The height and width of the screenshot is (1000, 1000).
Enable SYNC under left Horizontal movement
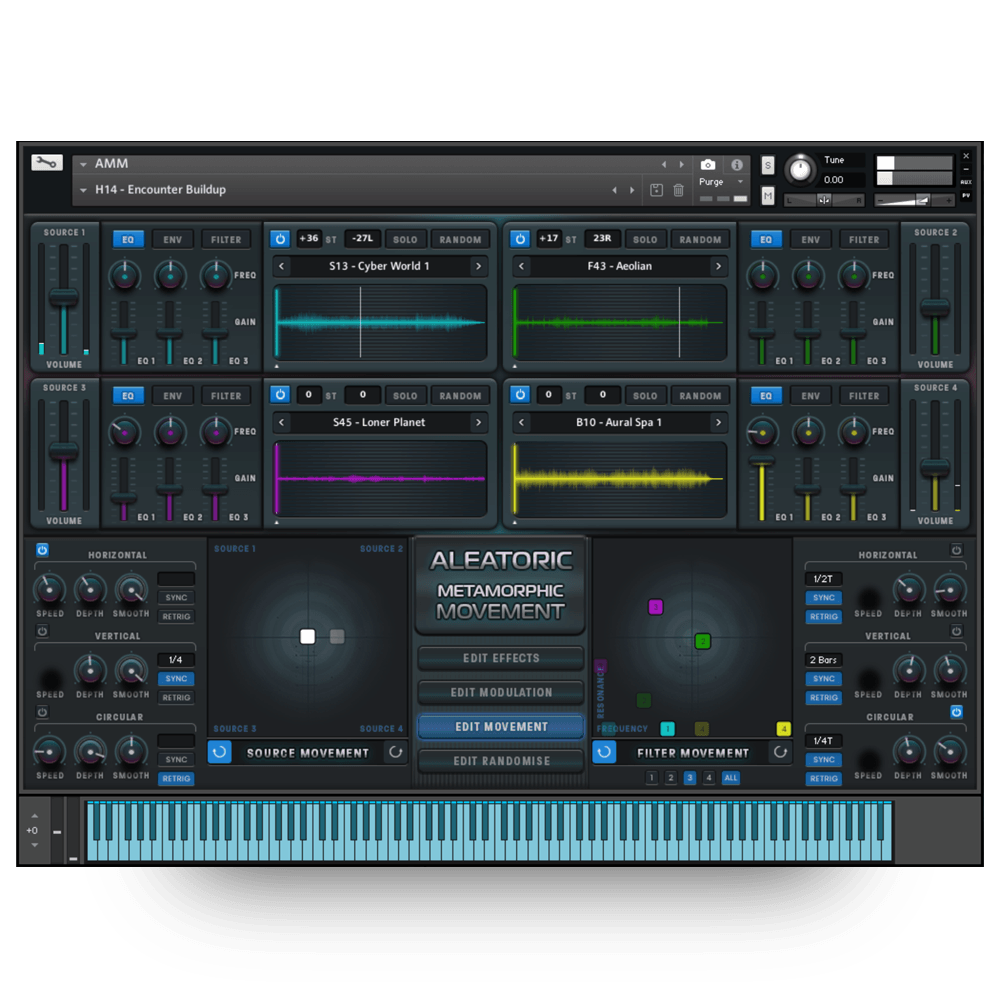pos(176,598)
